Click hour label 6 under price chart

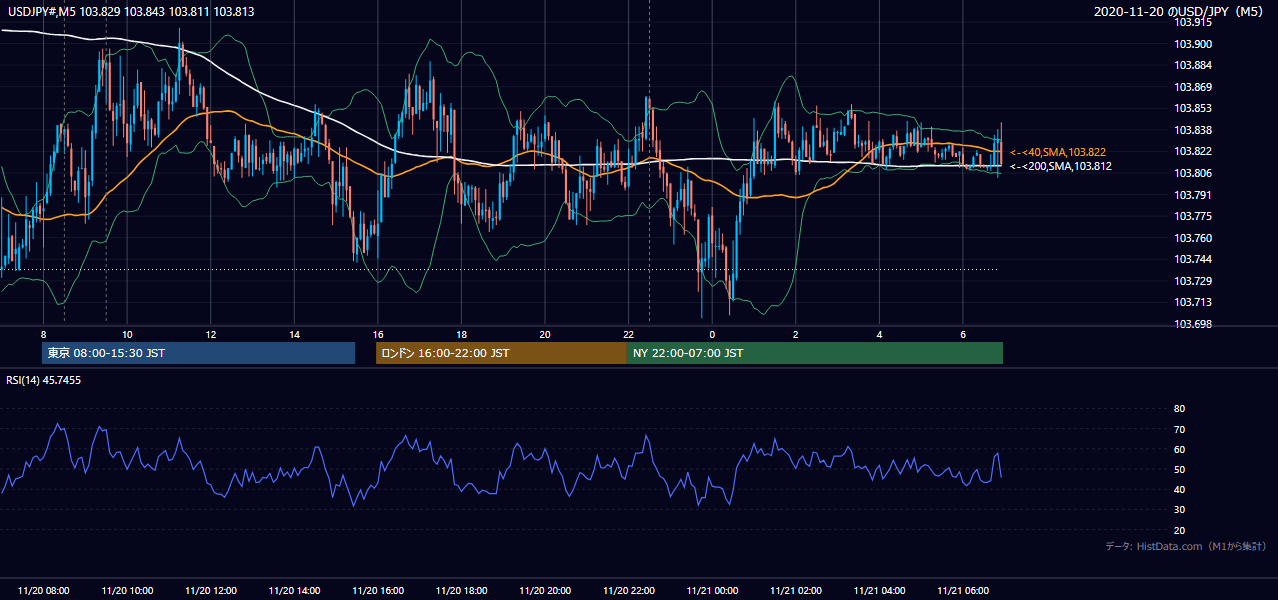click(x=963, y=334)
